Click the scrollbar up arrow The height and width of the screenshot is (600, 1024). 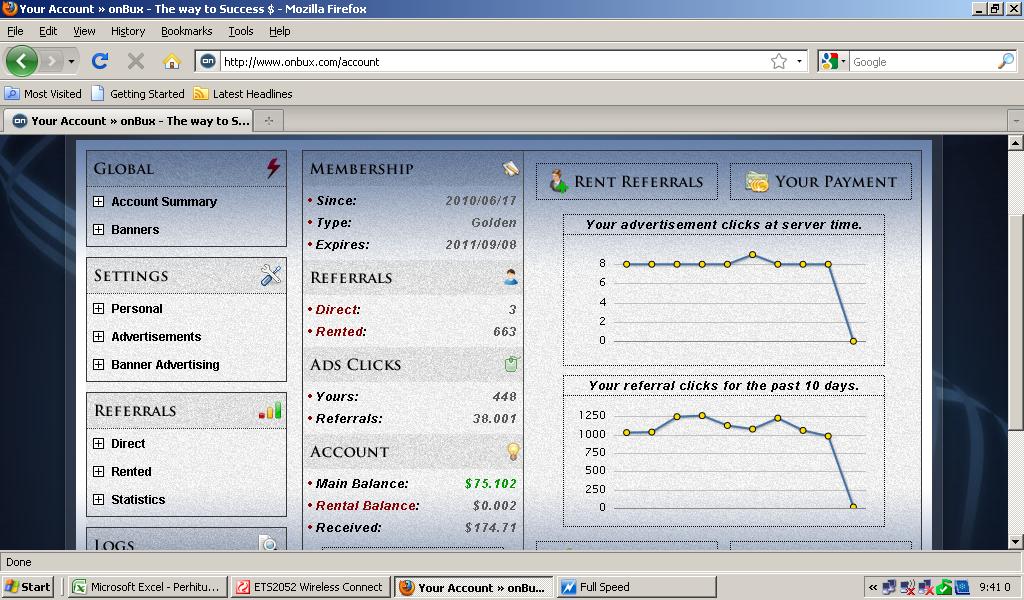point(1015,142)
